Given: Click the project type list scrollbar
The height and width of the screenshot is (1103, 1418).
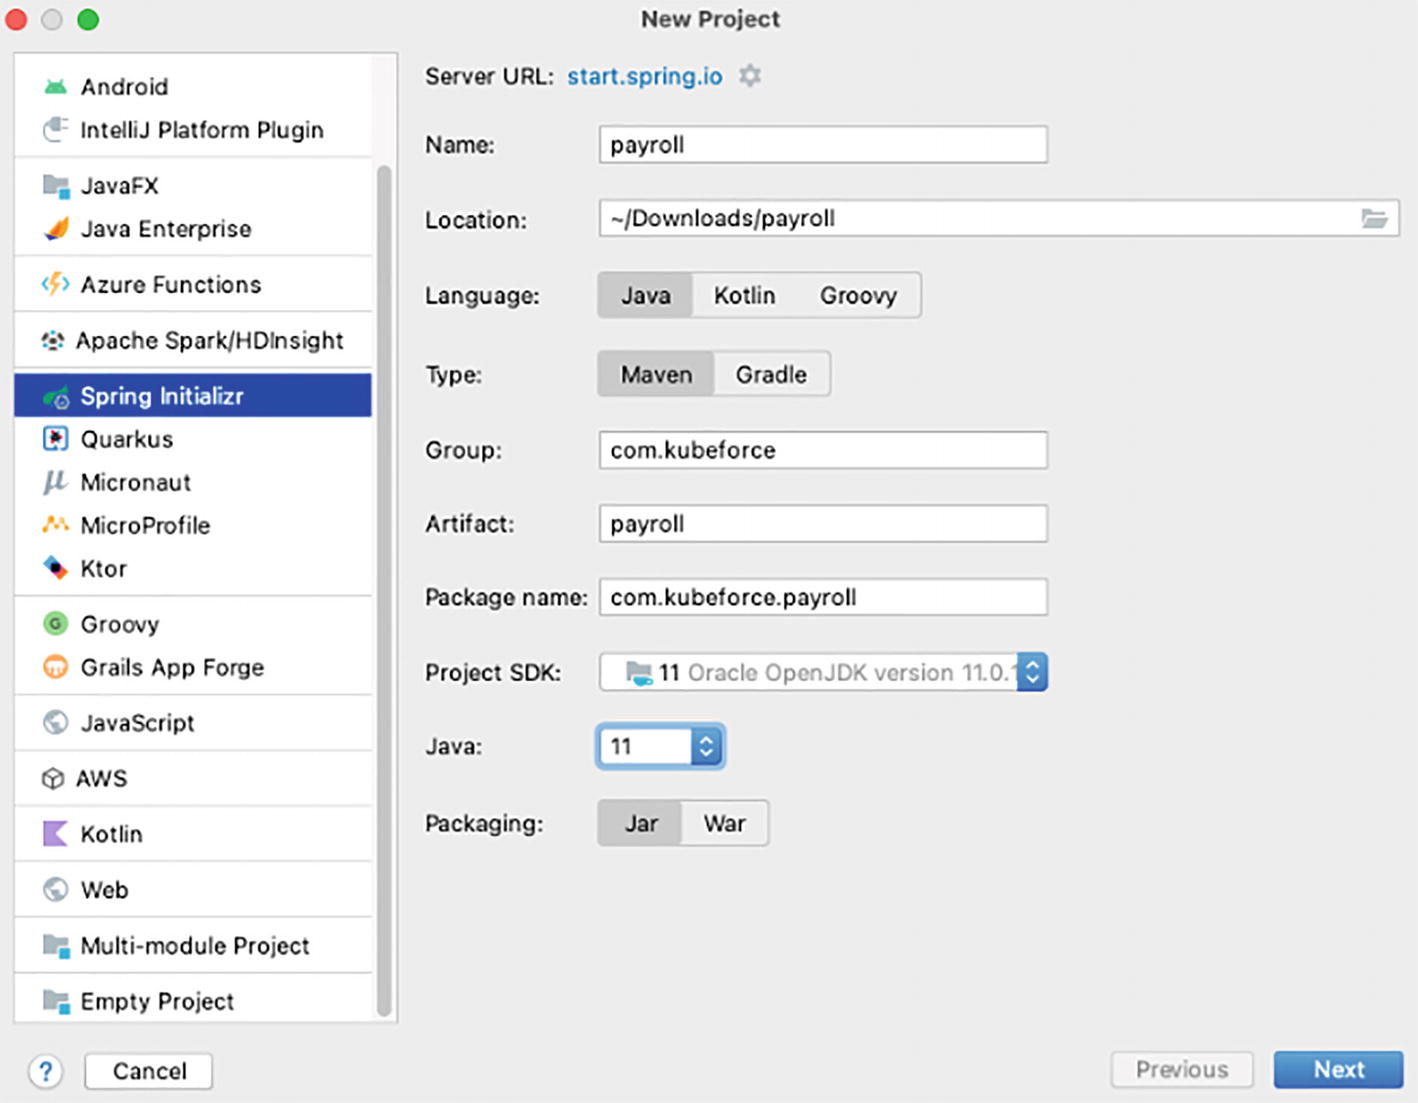Looking at the screenshot, I should pyautogui.click(x=384, y=590).
